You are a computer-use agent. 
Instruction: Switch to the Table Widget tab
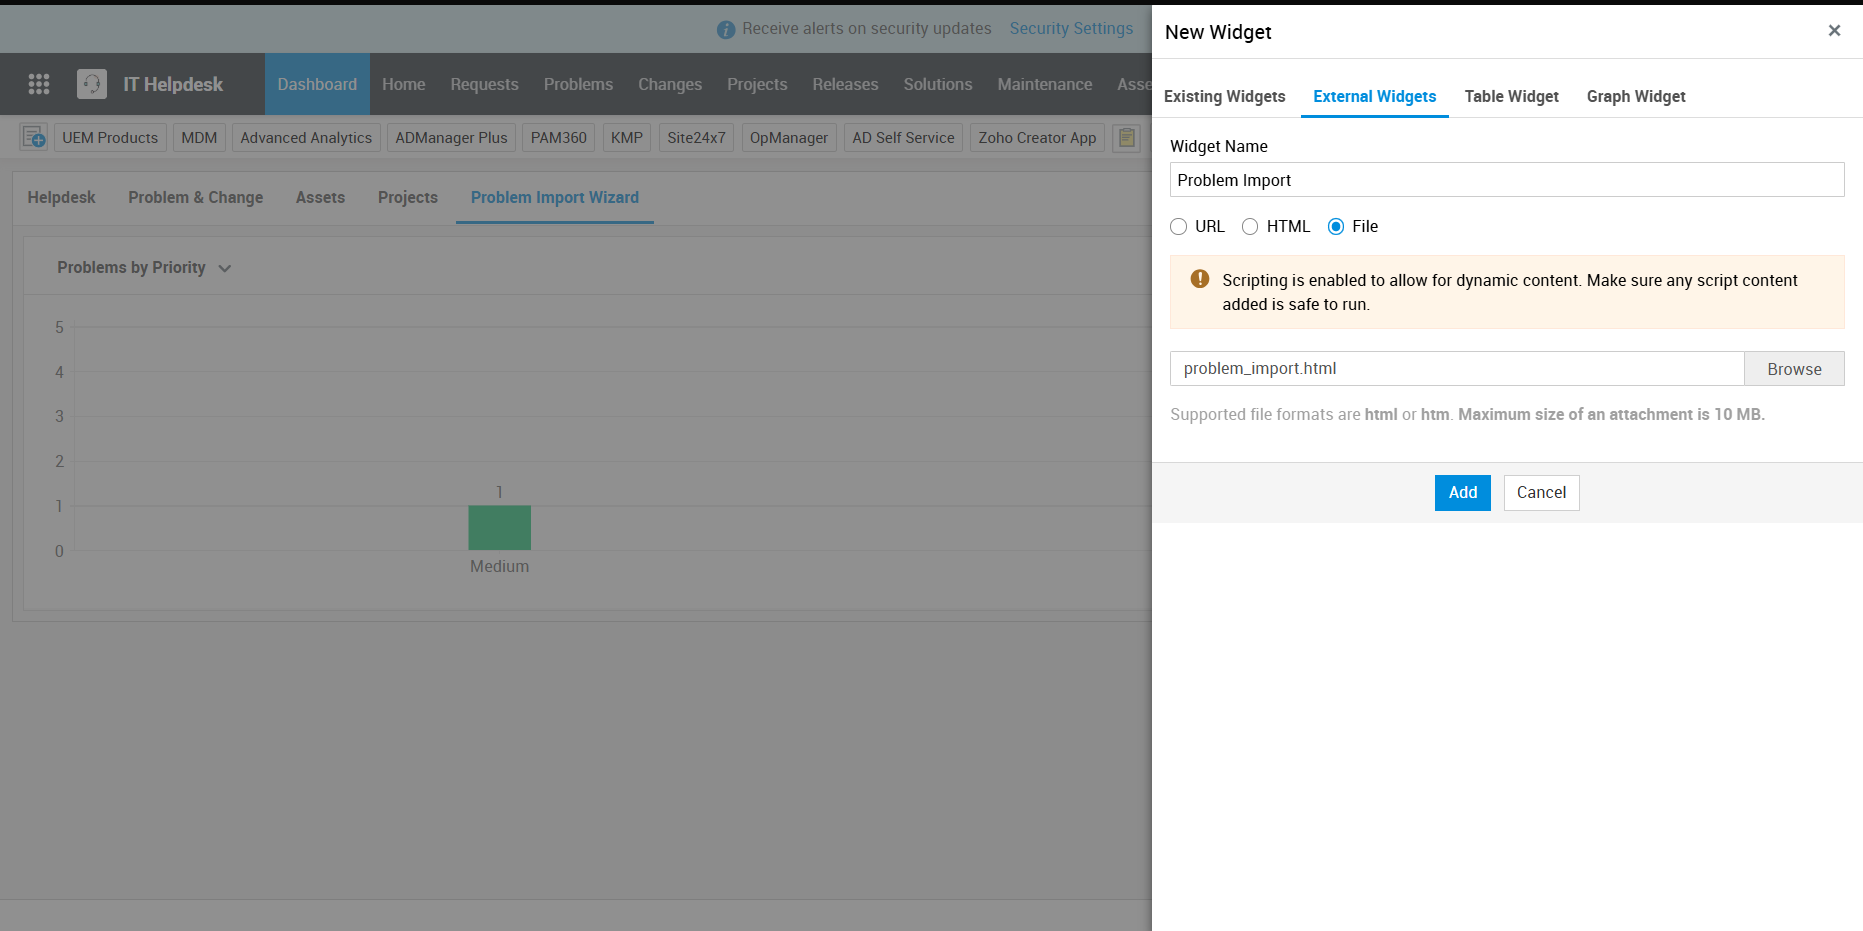coord(1511,96)
